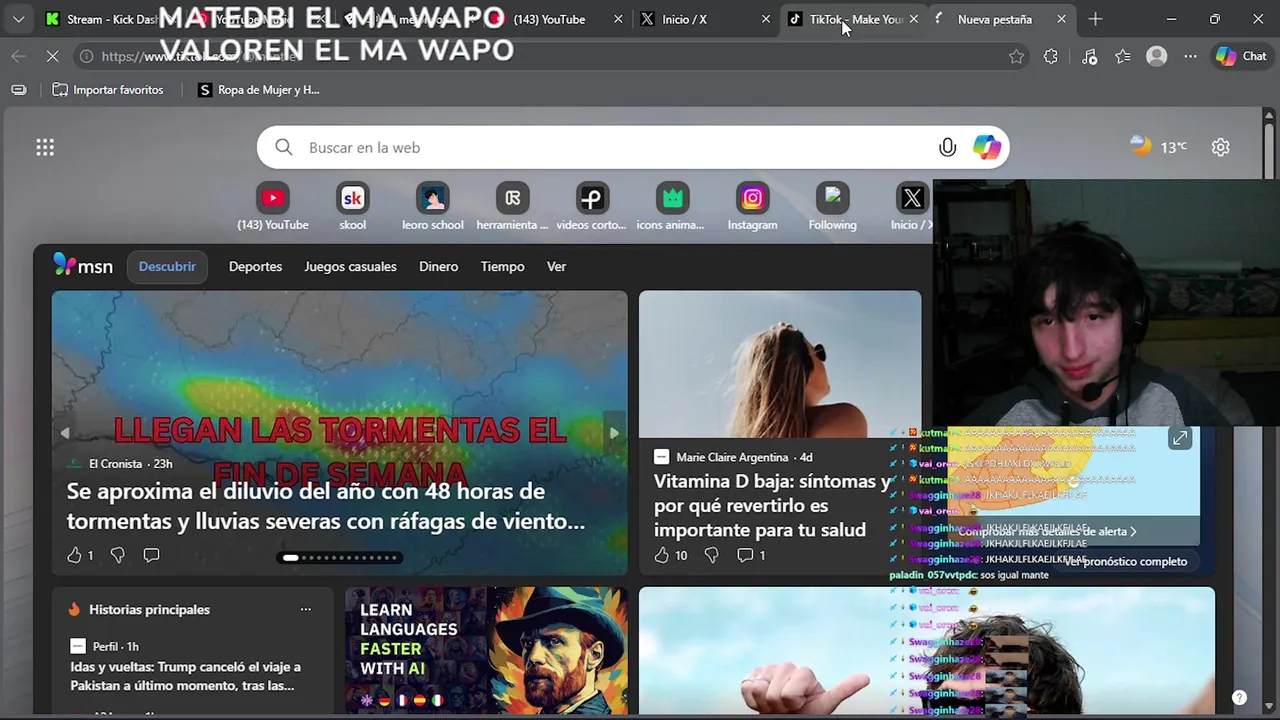Go to next carousel story arrow
Viewport: 1280px width, 720px height.
[614, 433]
